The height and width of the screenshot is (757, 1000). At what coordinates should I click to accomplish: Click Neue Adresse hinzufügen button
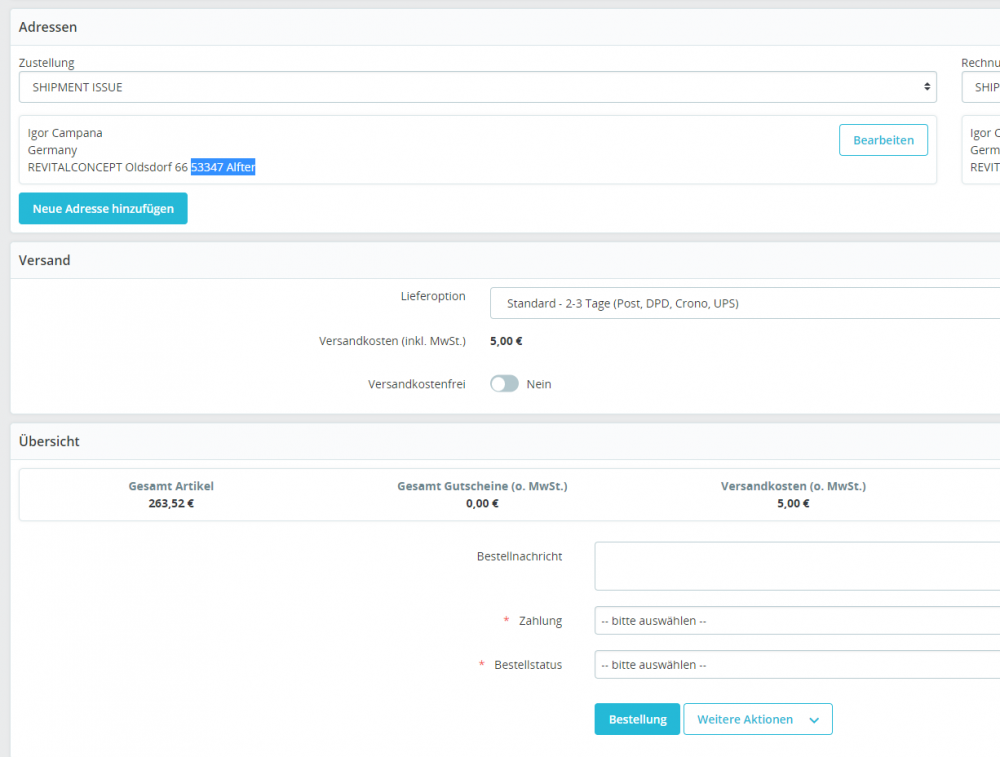[x=103, y=209]
